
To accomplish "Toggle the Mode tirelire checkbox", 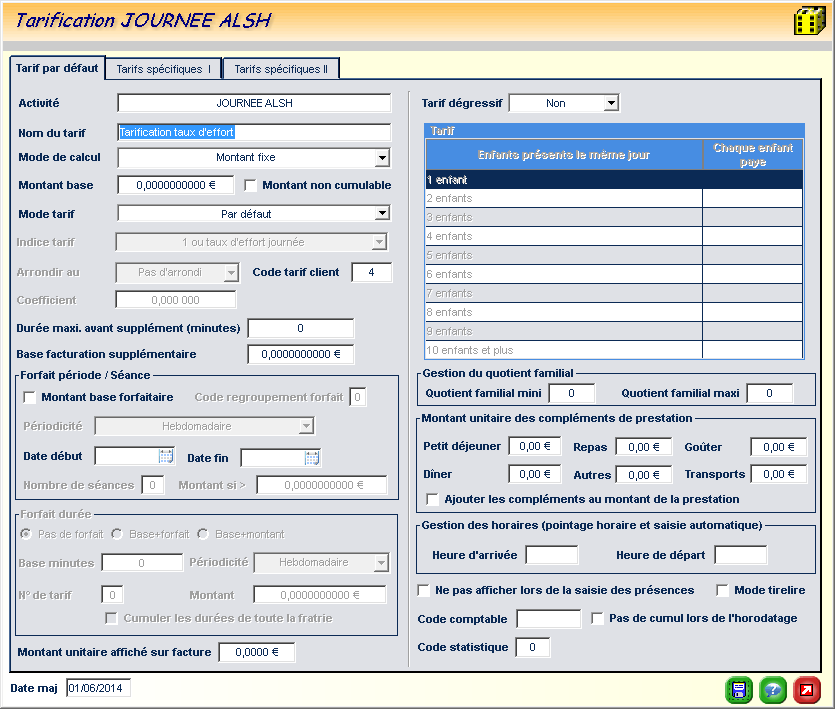I will pyautogui.click(x=723, y=590).
